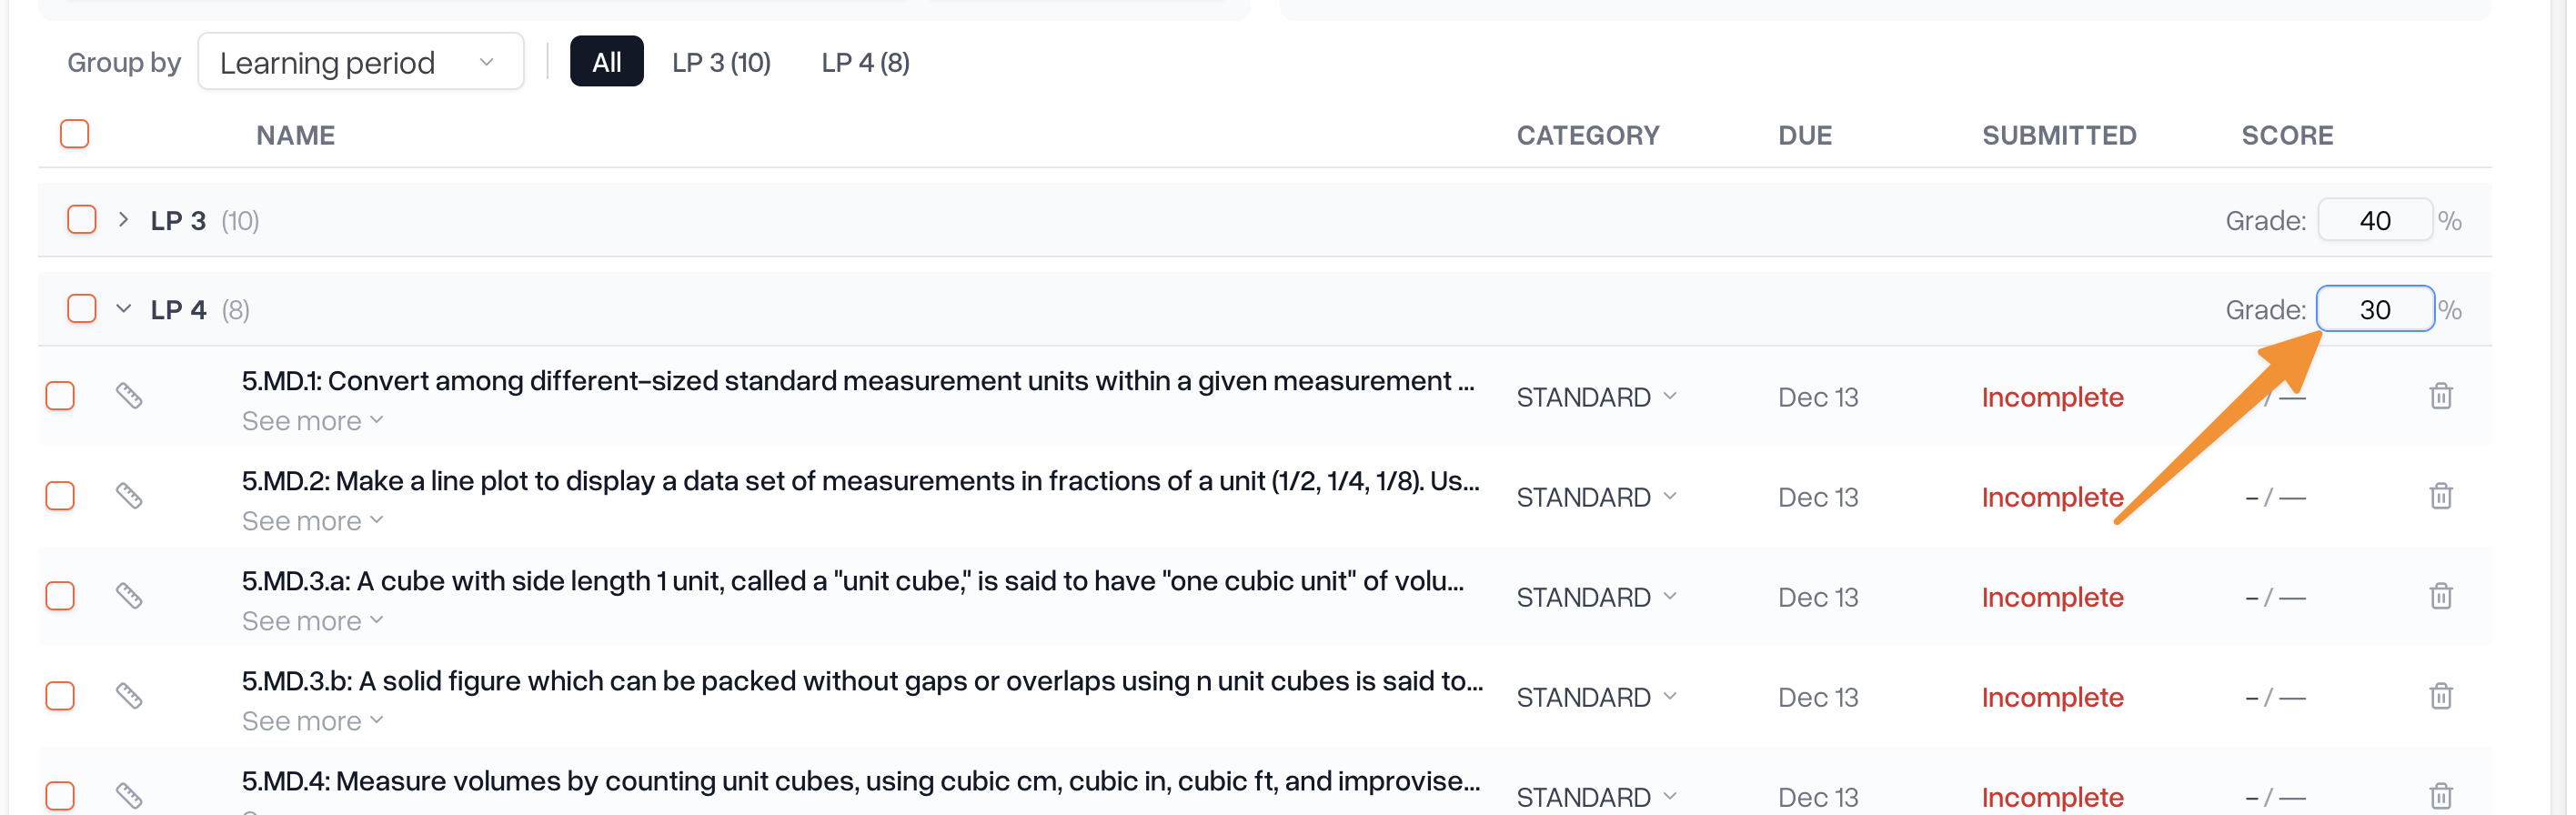Click the tag icon on 5.MD.3.b row
This screenshot has width=2576, height=815.
(129, 696)
